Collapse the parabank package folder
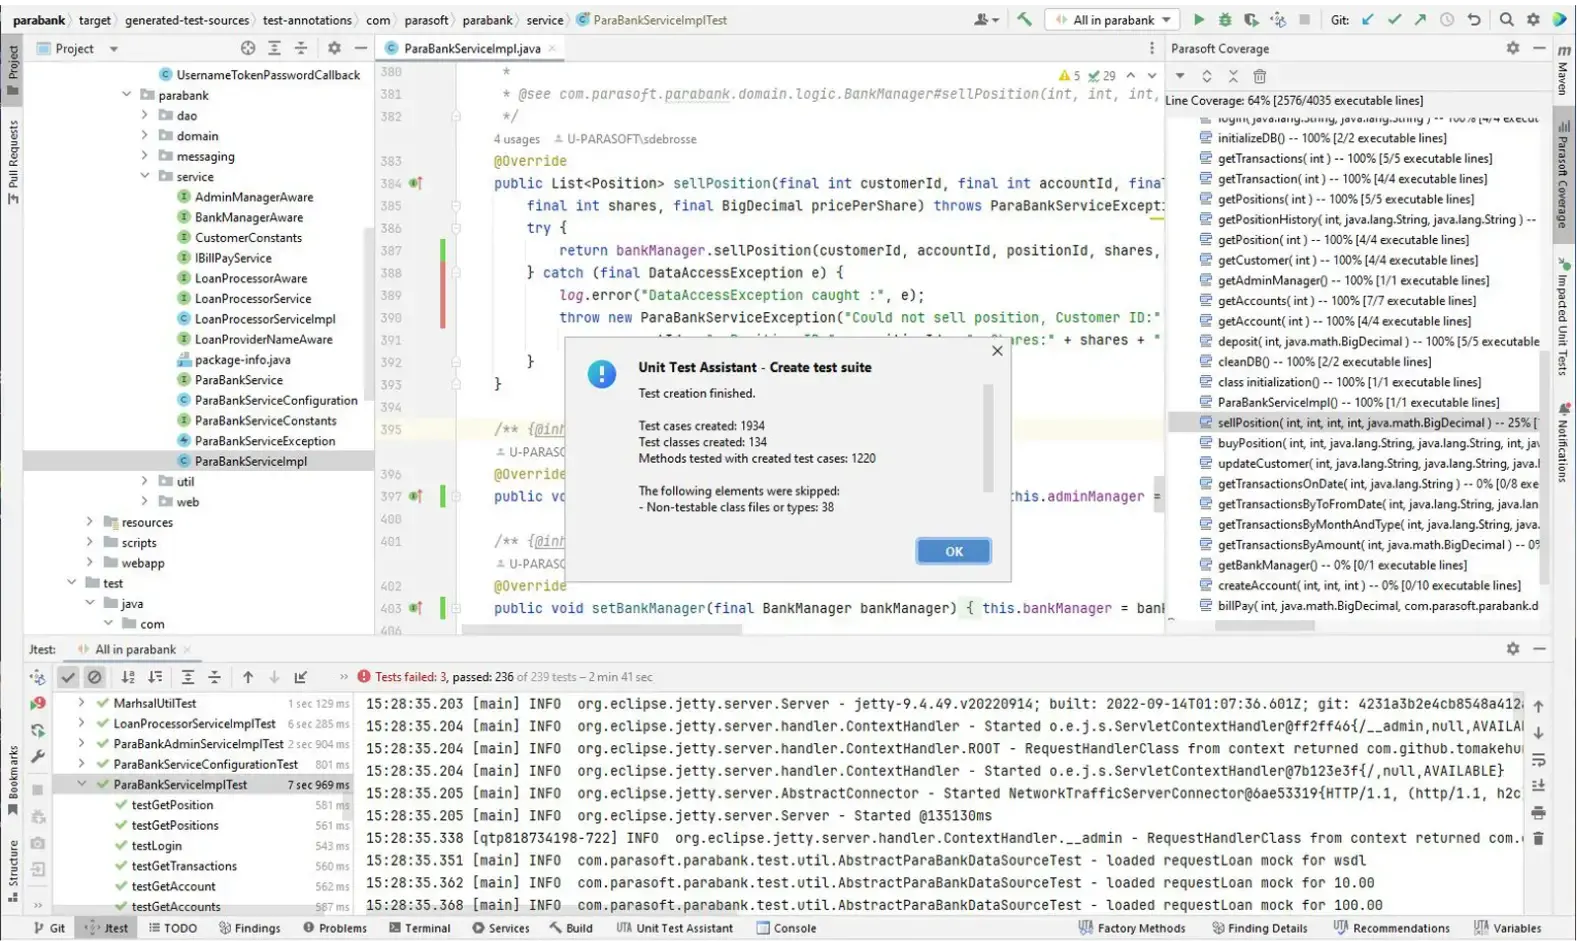Viewport: 1577px width, 947px height. click(127, 95)
